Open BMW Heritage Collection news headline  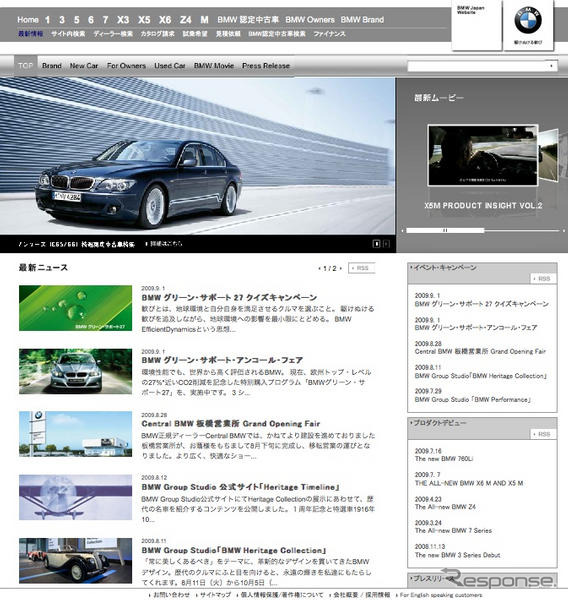(233, 550)
